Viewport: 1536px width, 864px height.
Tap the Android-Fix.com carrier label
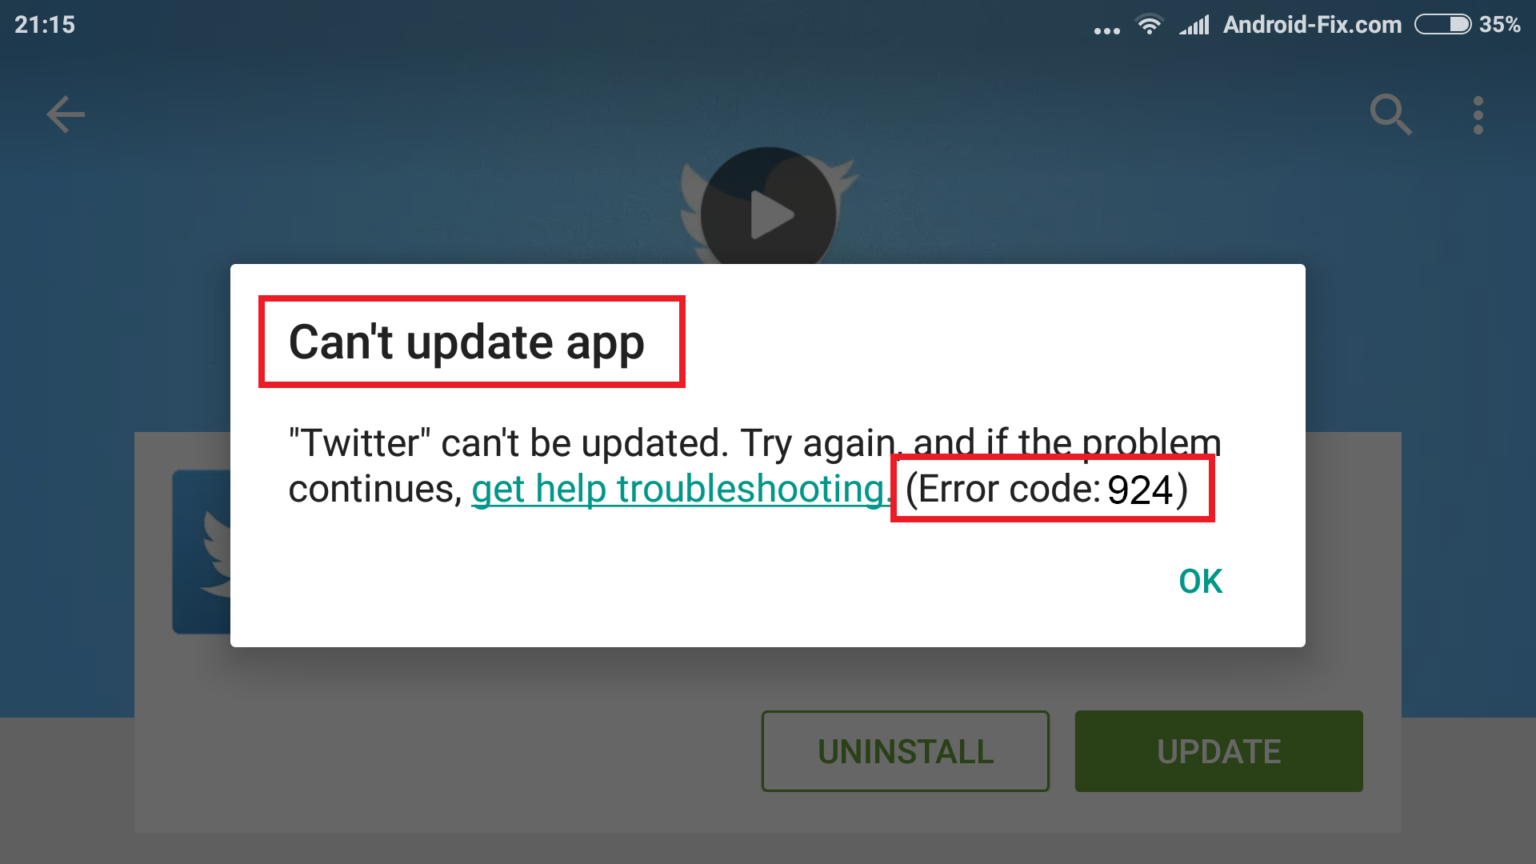point(1312,25)
